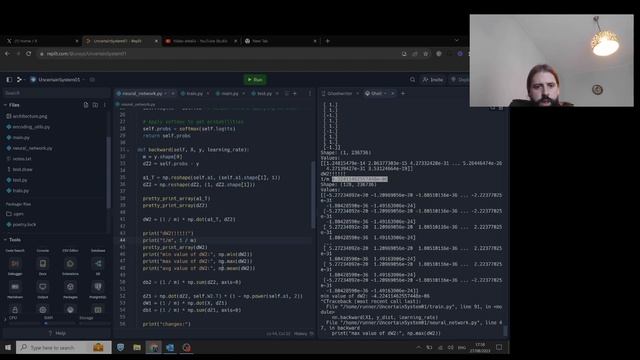
Task: Switch to the test.py editor tab
Action: click(x=264, y=93)
